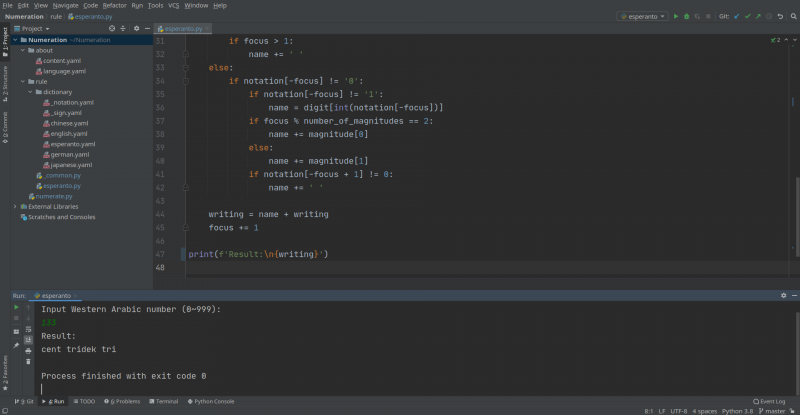Open the esperanto run configuration dropdown
The height and width of the screenshot is (415, 800).
click(x=642, y=16)
